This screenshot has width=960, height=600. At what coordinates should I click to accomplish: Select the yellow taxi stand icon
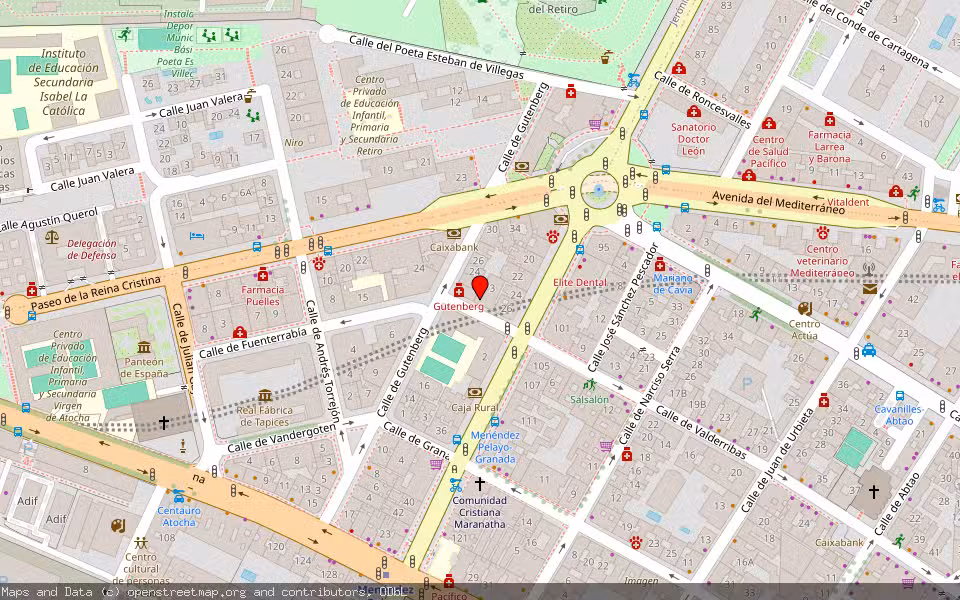click(x=868, y=350)
